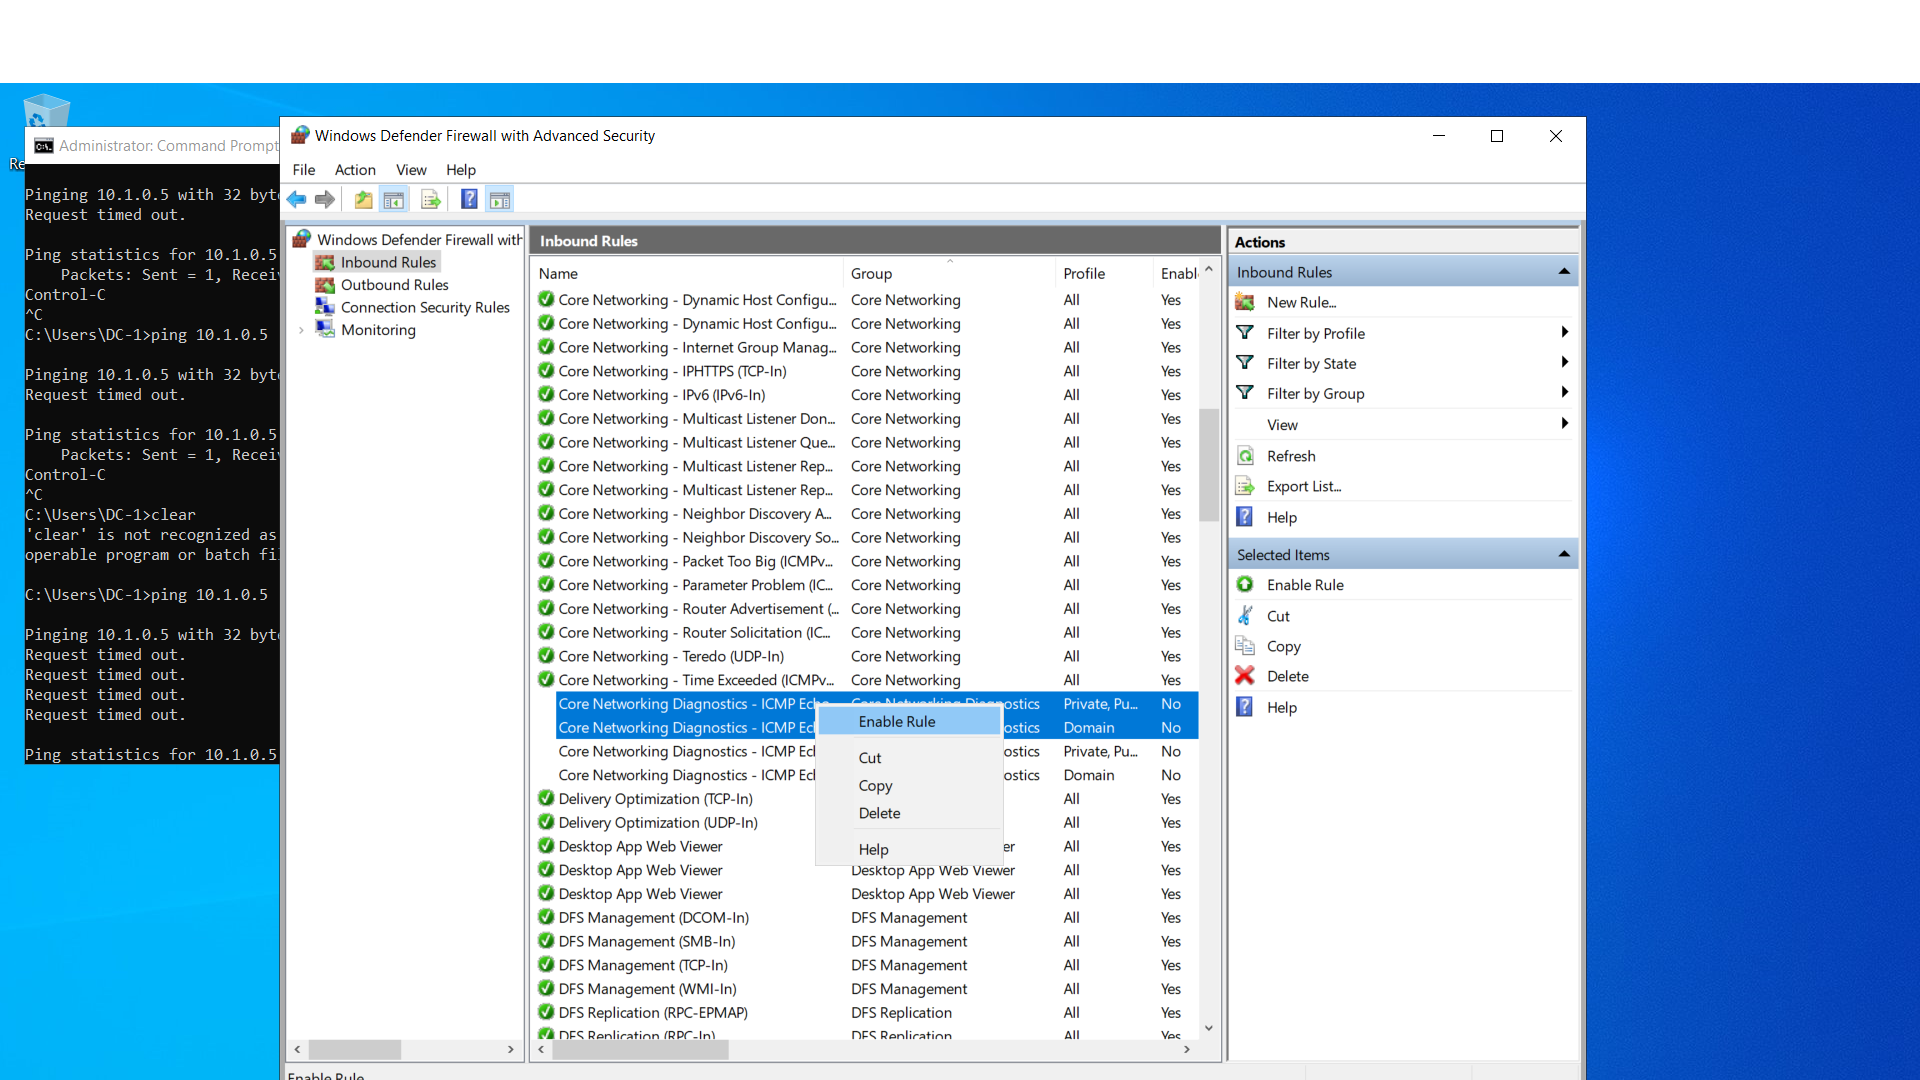Toggle the console tree pane visibility icon
This screenshot has height=1080, width=1920.
pyautogui.click(x=393, y=199)
